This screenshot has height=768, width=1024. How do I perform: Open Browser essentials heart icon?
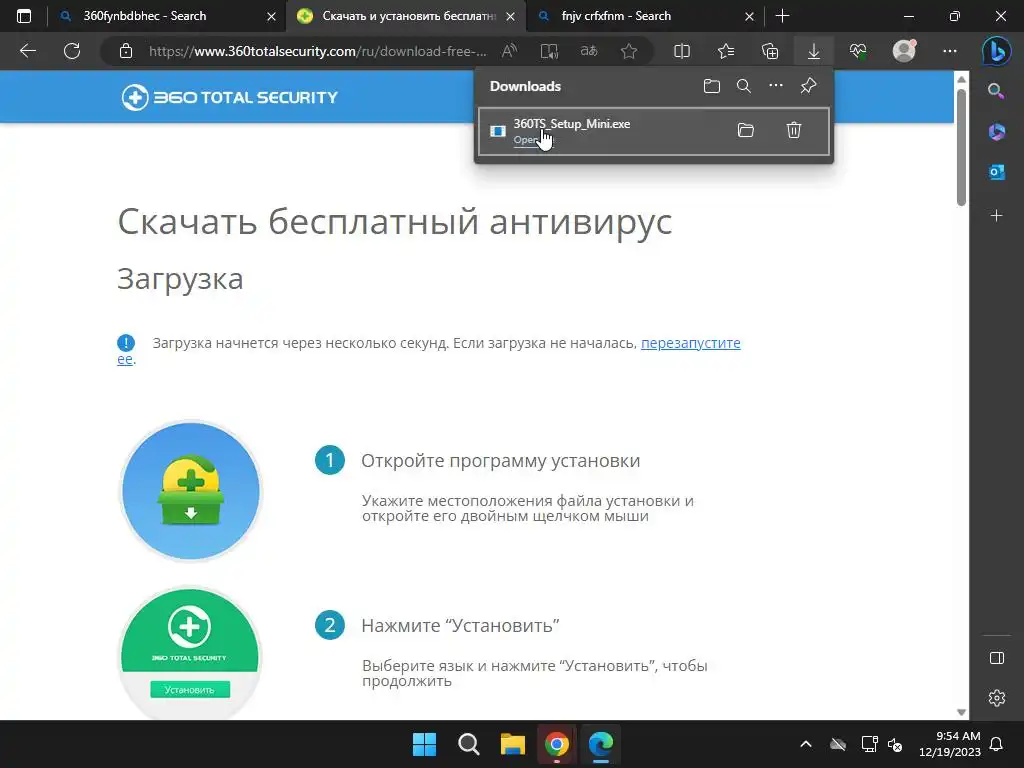(x=858, y=51)
